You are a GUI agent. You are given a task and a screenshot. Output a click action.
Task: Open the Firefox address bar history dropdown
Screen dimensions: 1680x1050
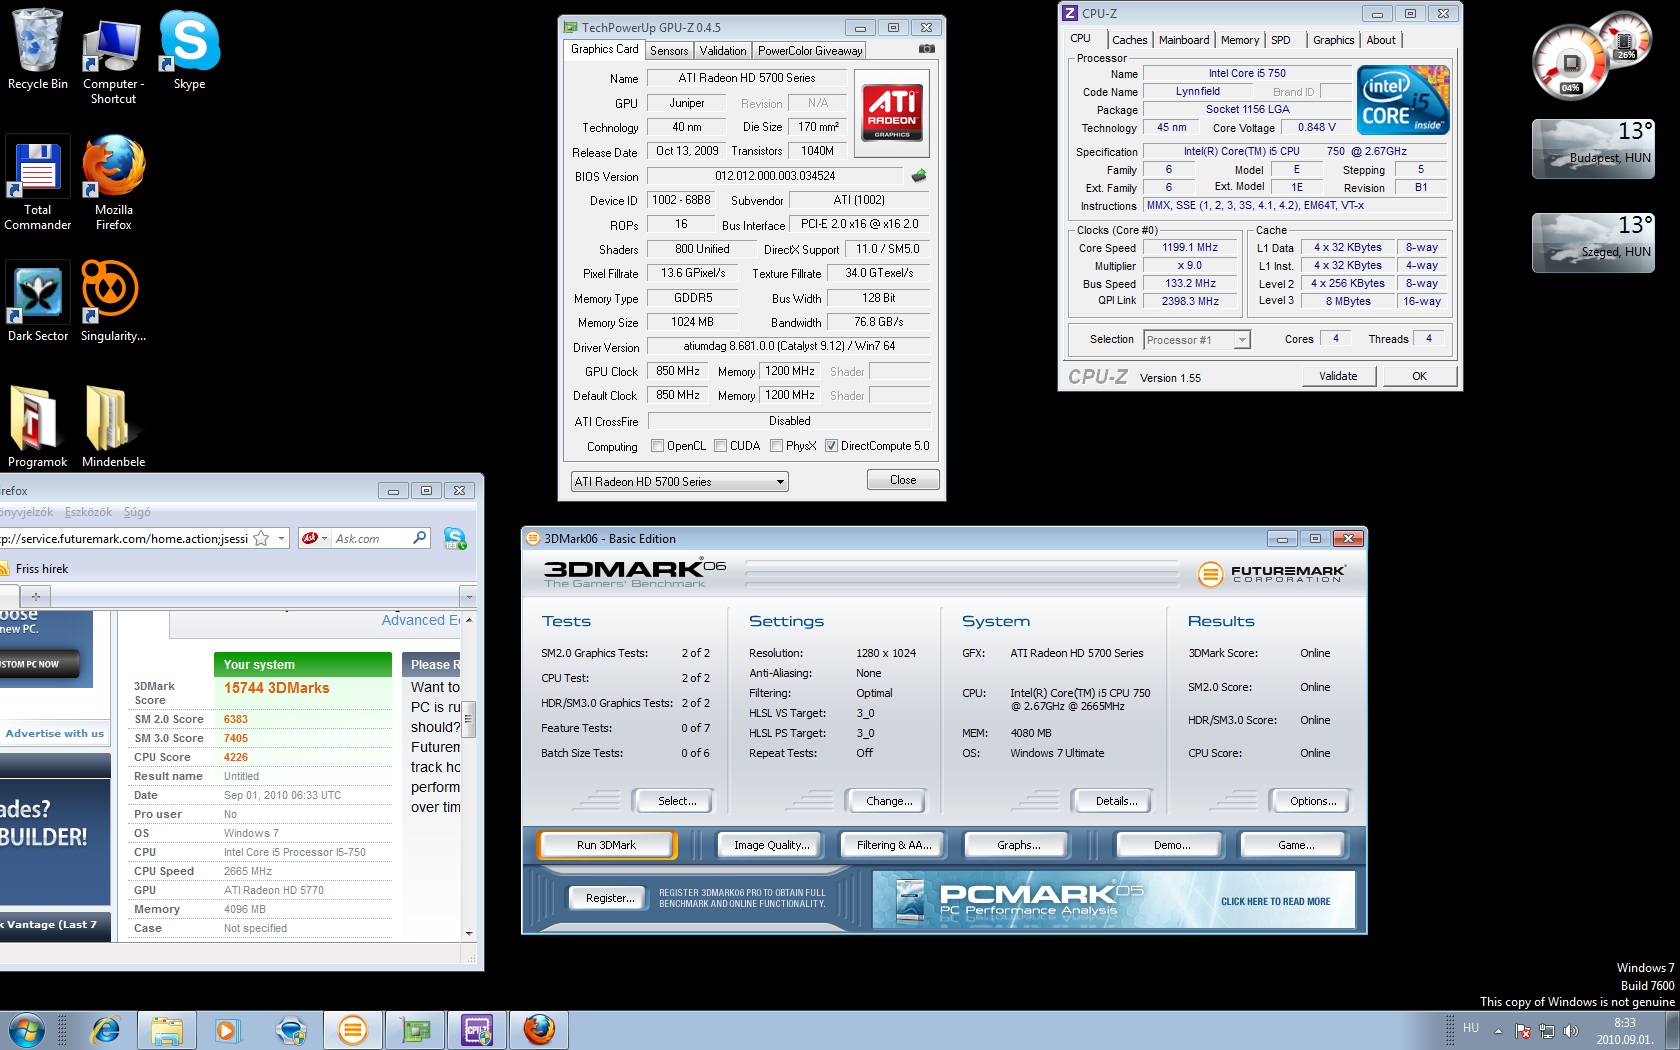click(x=281, y=538)
